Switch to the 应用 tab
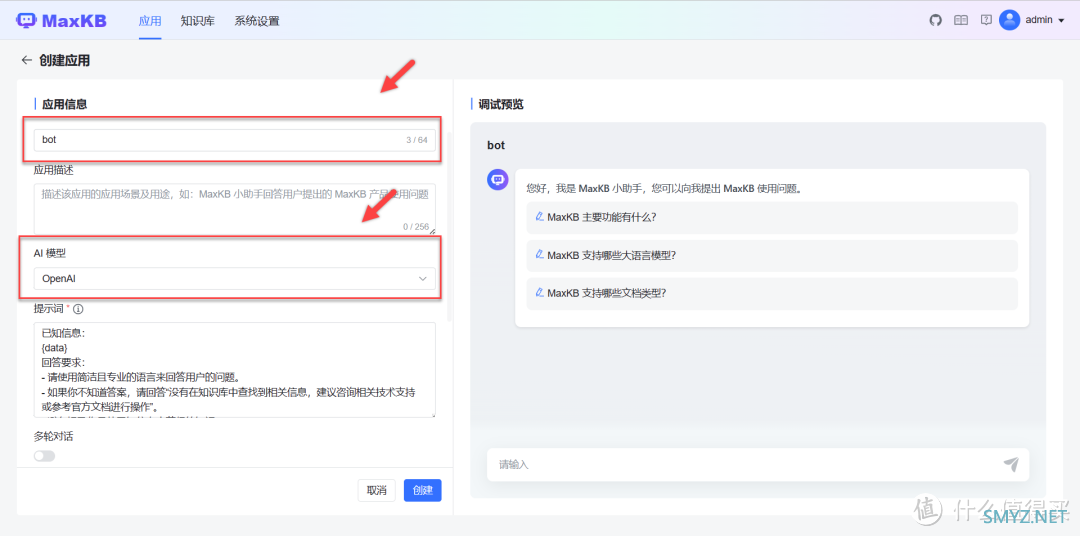Image resolution: width=1080 pixels, height=536 pixels. (x=149, y=21)
